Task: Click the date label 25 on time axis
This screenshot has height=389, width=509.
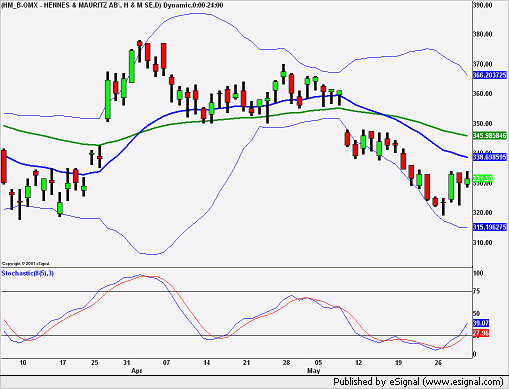Action: [x=95, y=363]
